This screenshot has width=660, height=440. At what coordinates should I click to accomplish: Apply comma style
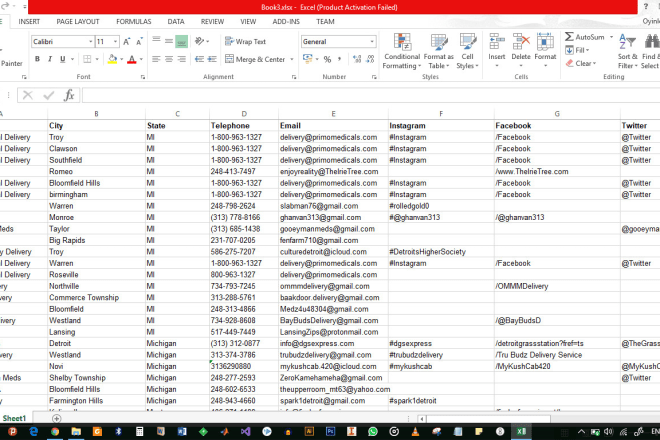point(339,59)
